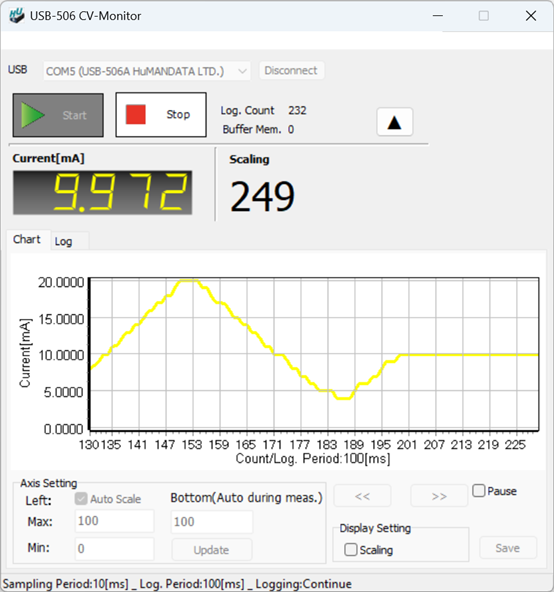Click the Save button
The image size is (554, 592).
coord(508,548)
